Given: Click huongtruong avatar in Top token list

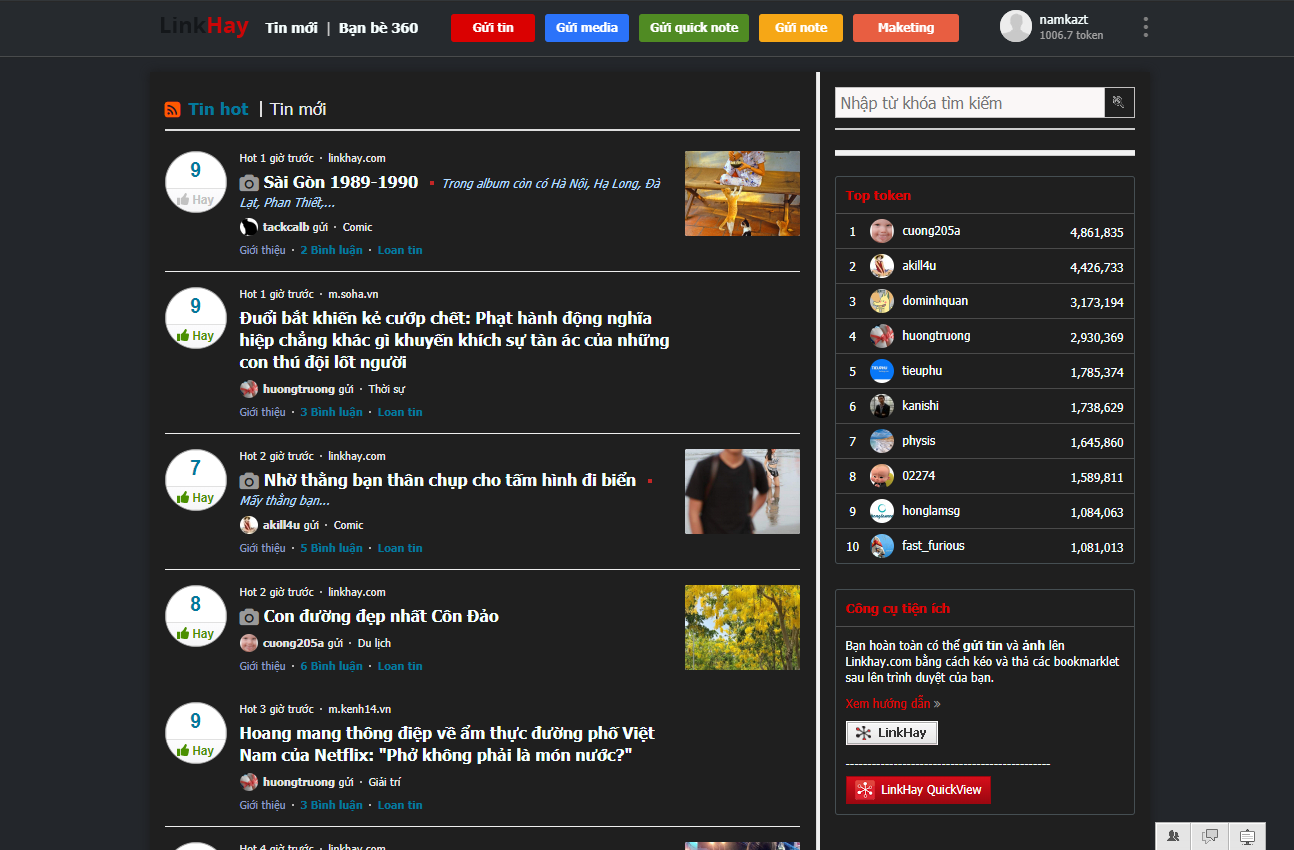Looking at the screenshot, I should [x=882, y=336].
